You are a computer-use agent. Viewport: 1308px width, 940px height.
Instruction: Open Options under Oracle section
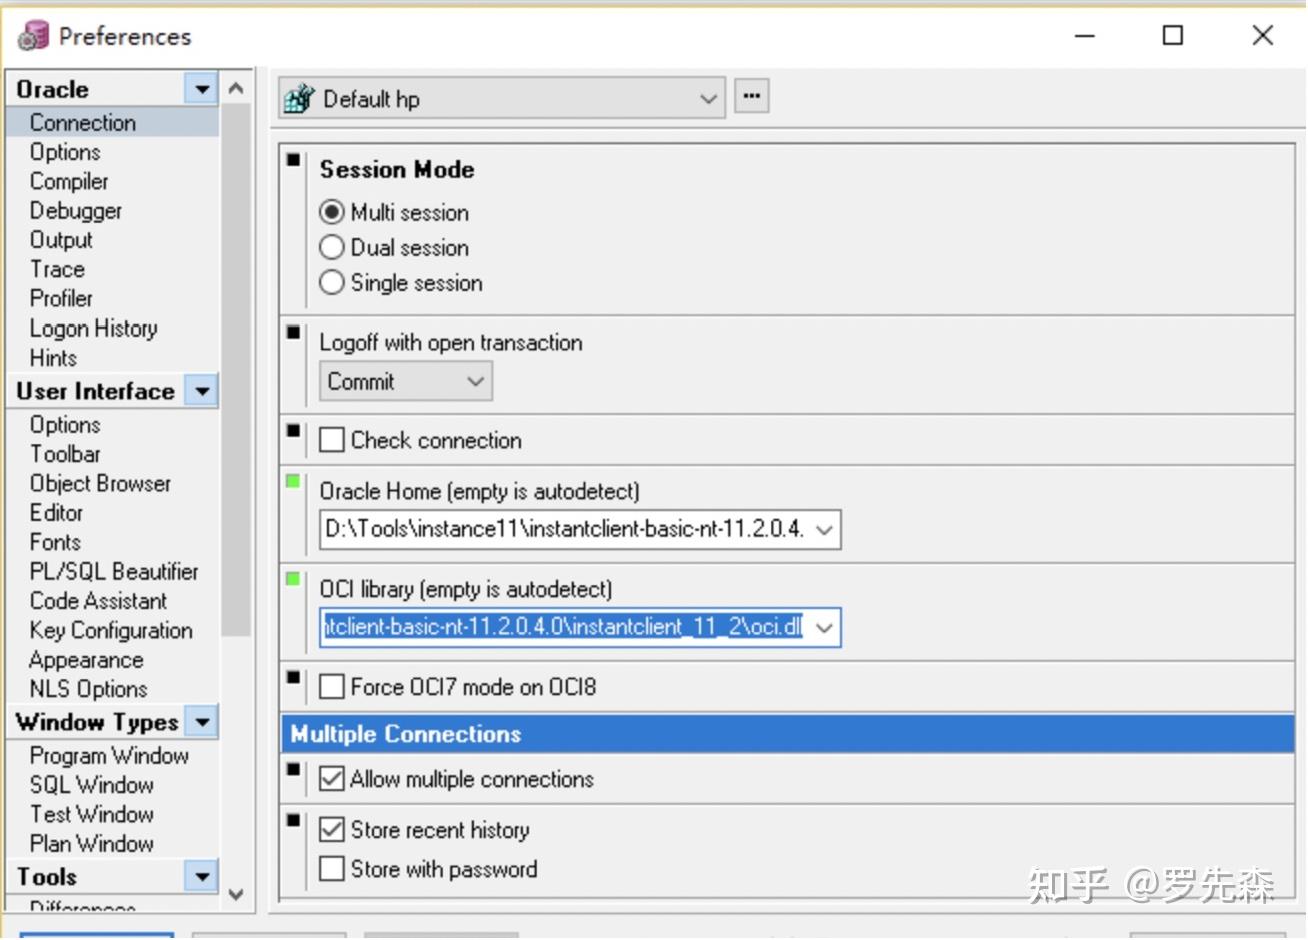65,152
